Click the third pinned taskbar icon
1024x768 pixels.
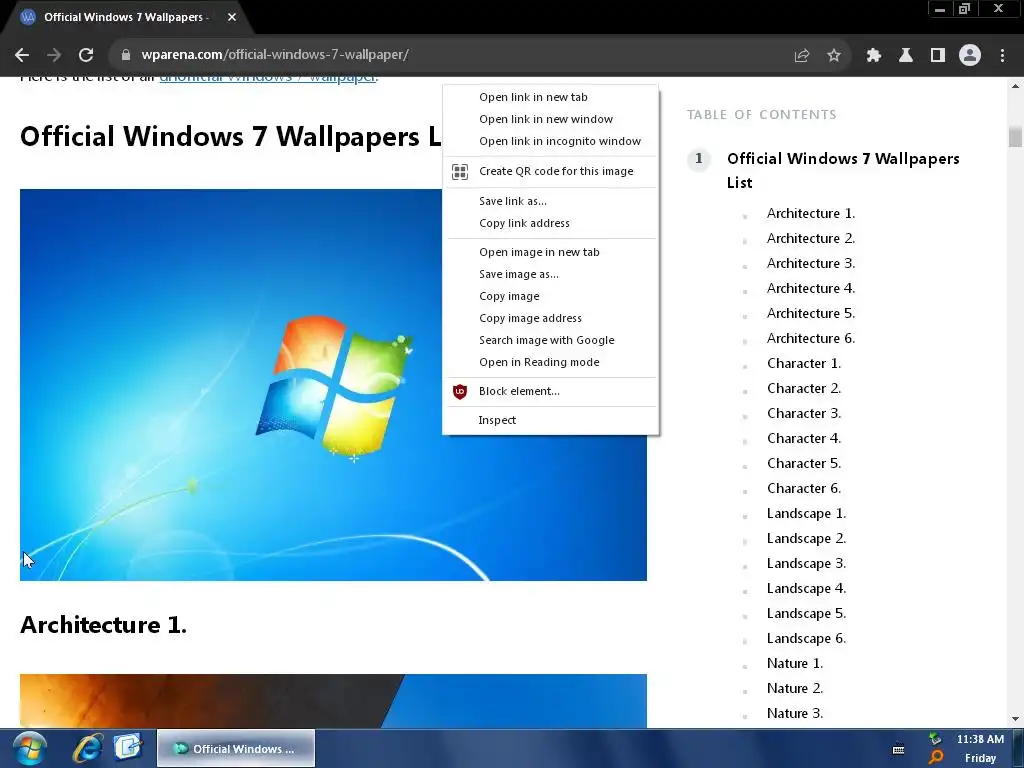tap(127, 748)
